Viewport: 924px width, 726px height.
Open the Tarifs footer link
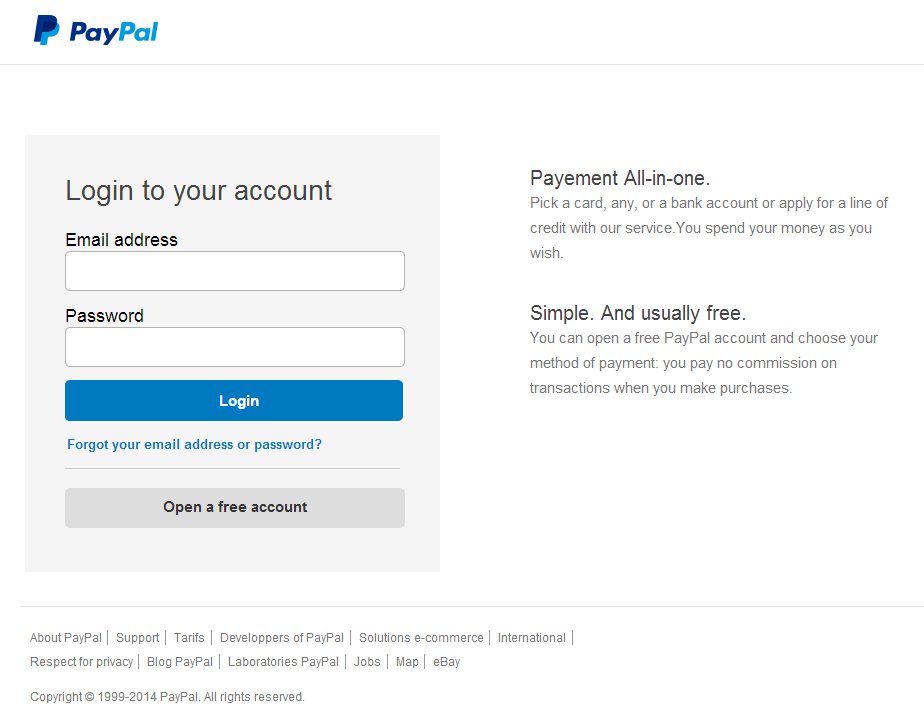coord(189,638)
